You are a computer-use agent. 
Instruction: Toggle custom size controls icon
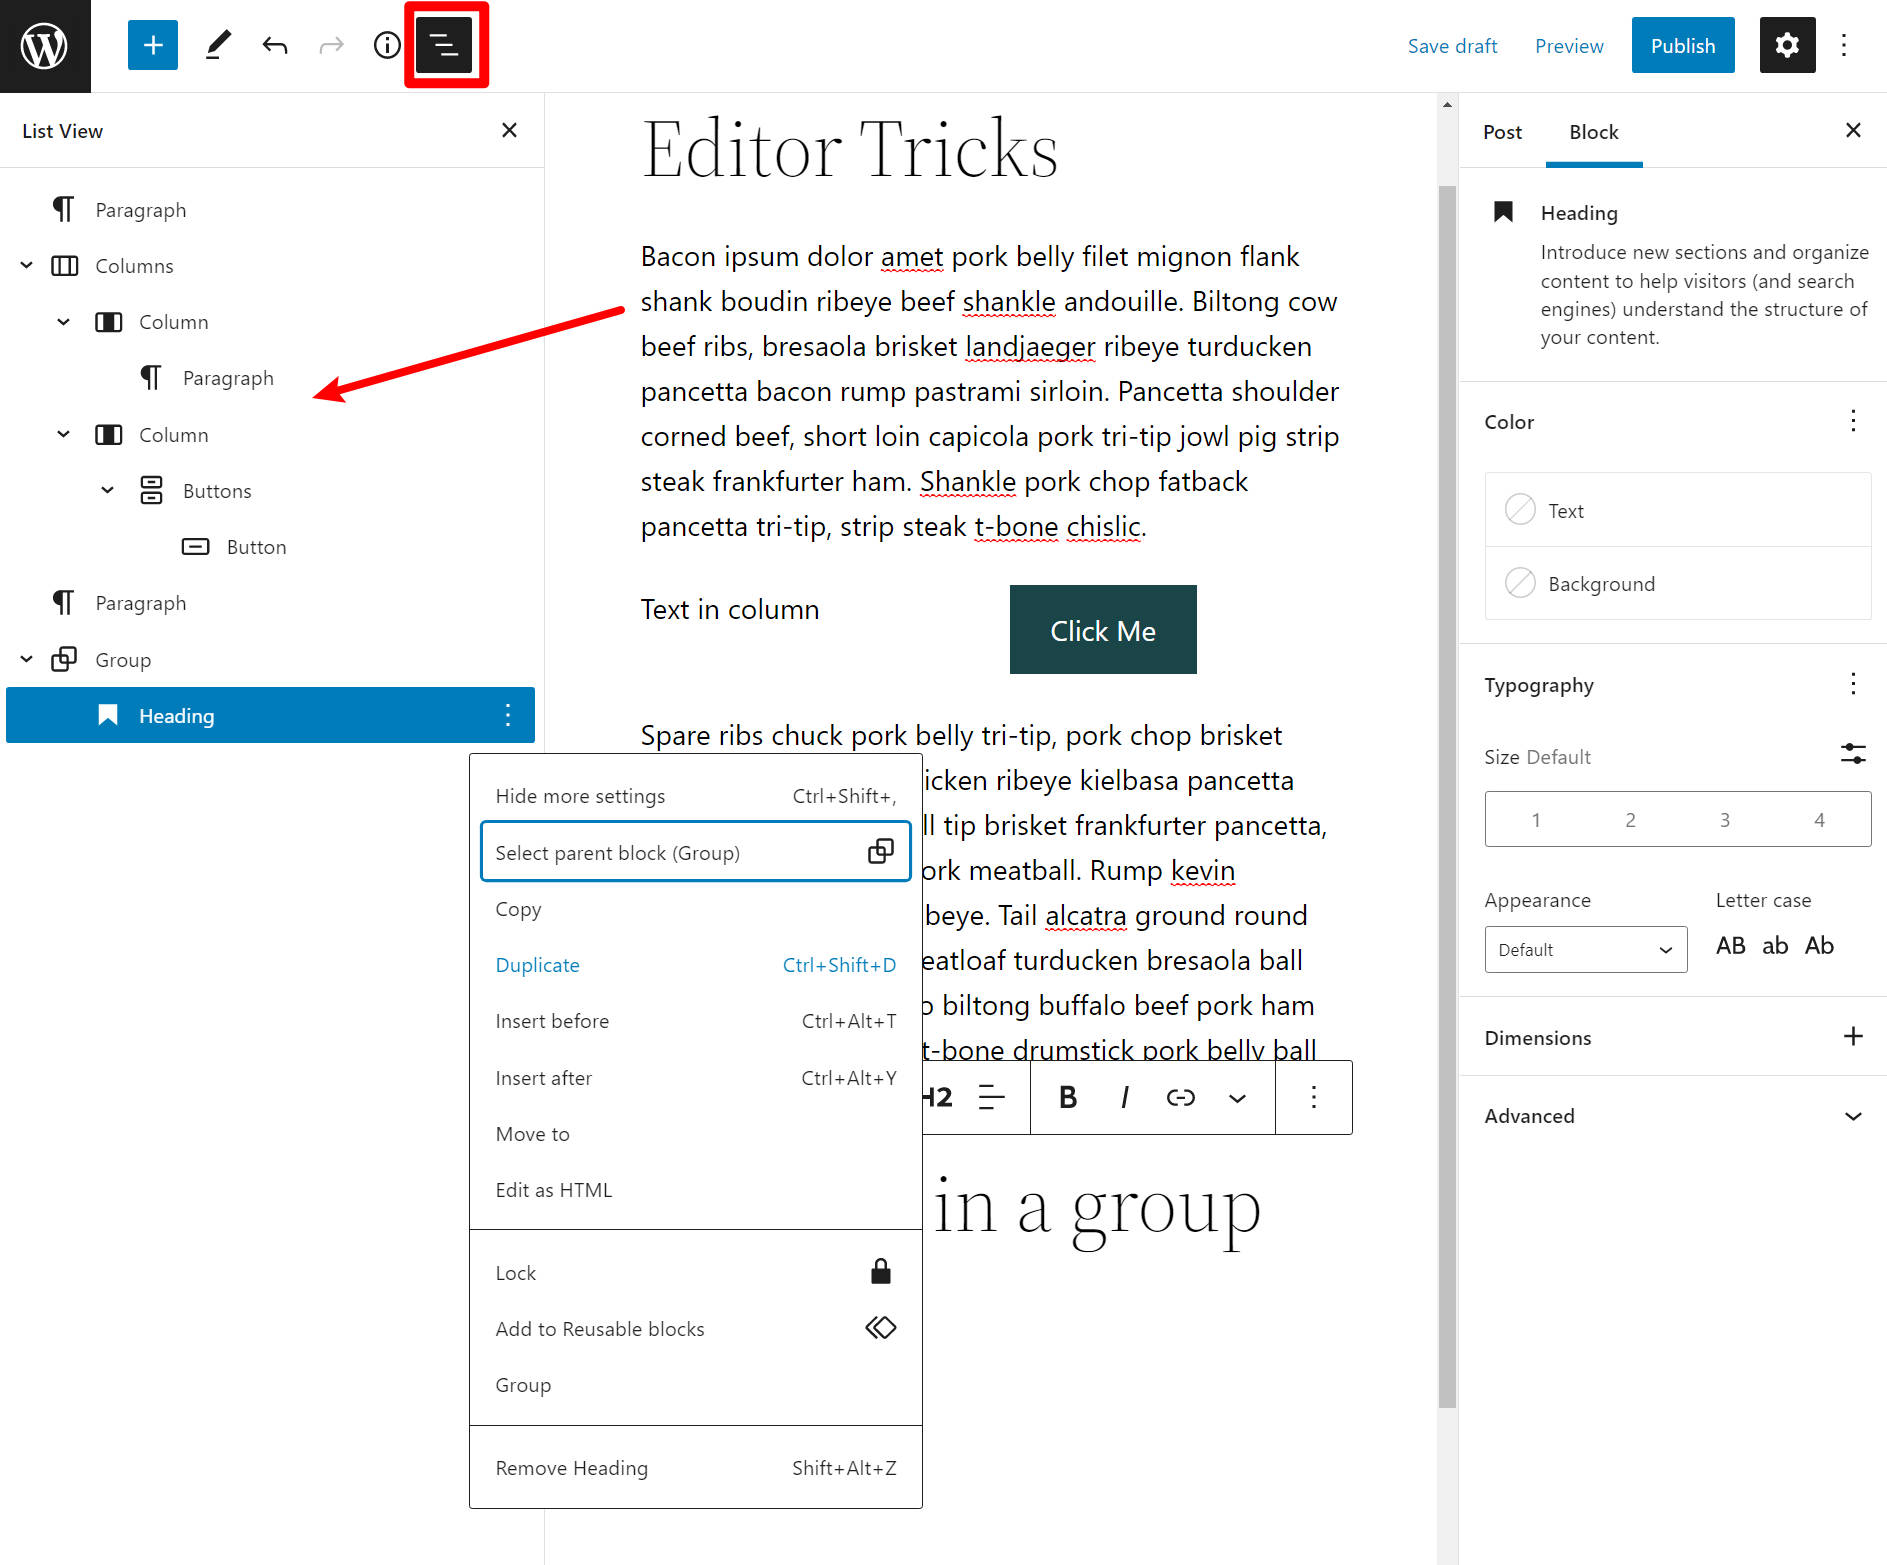[x=1853, y=754]
